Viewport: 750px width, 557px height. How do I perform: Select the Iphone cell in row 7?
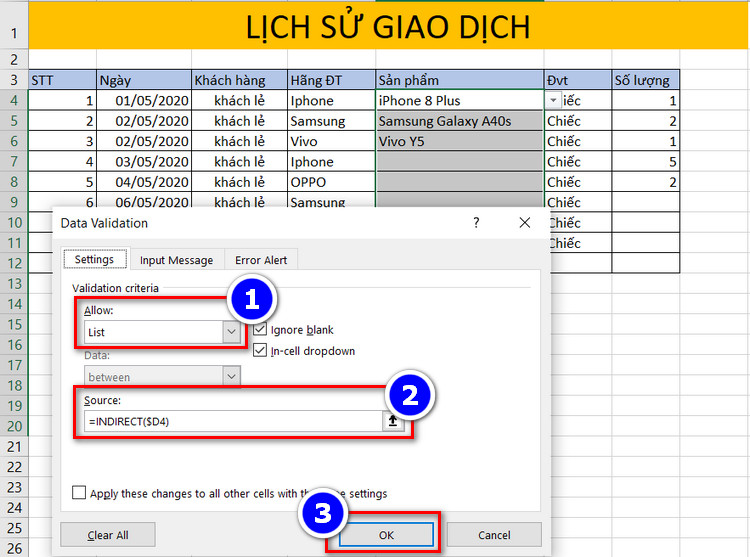coord(331,162)
